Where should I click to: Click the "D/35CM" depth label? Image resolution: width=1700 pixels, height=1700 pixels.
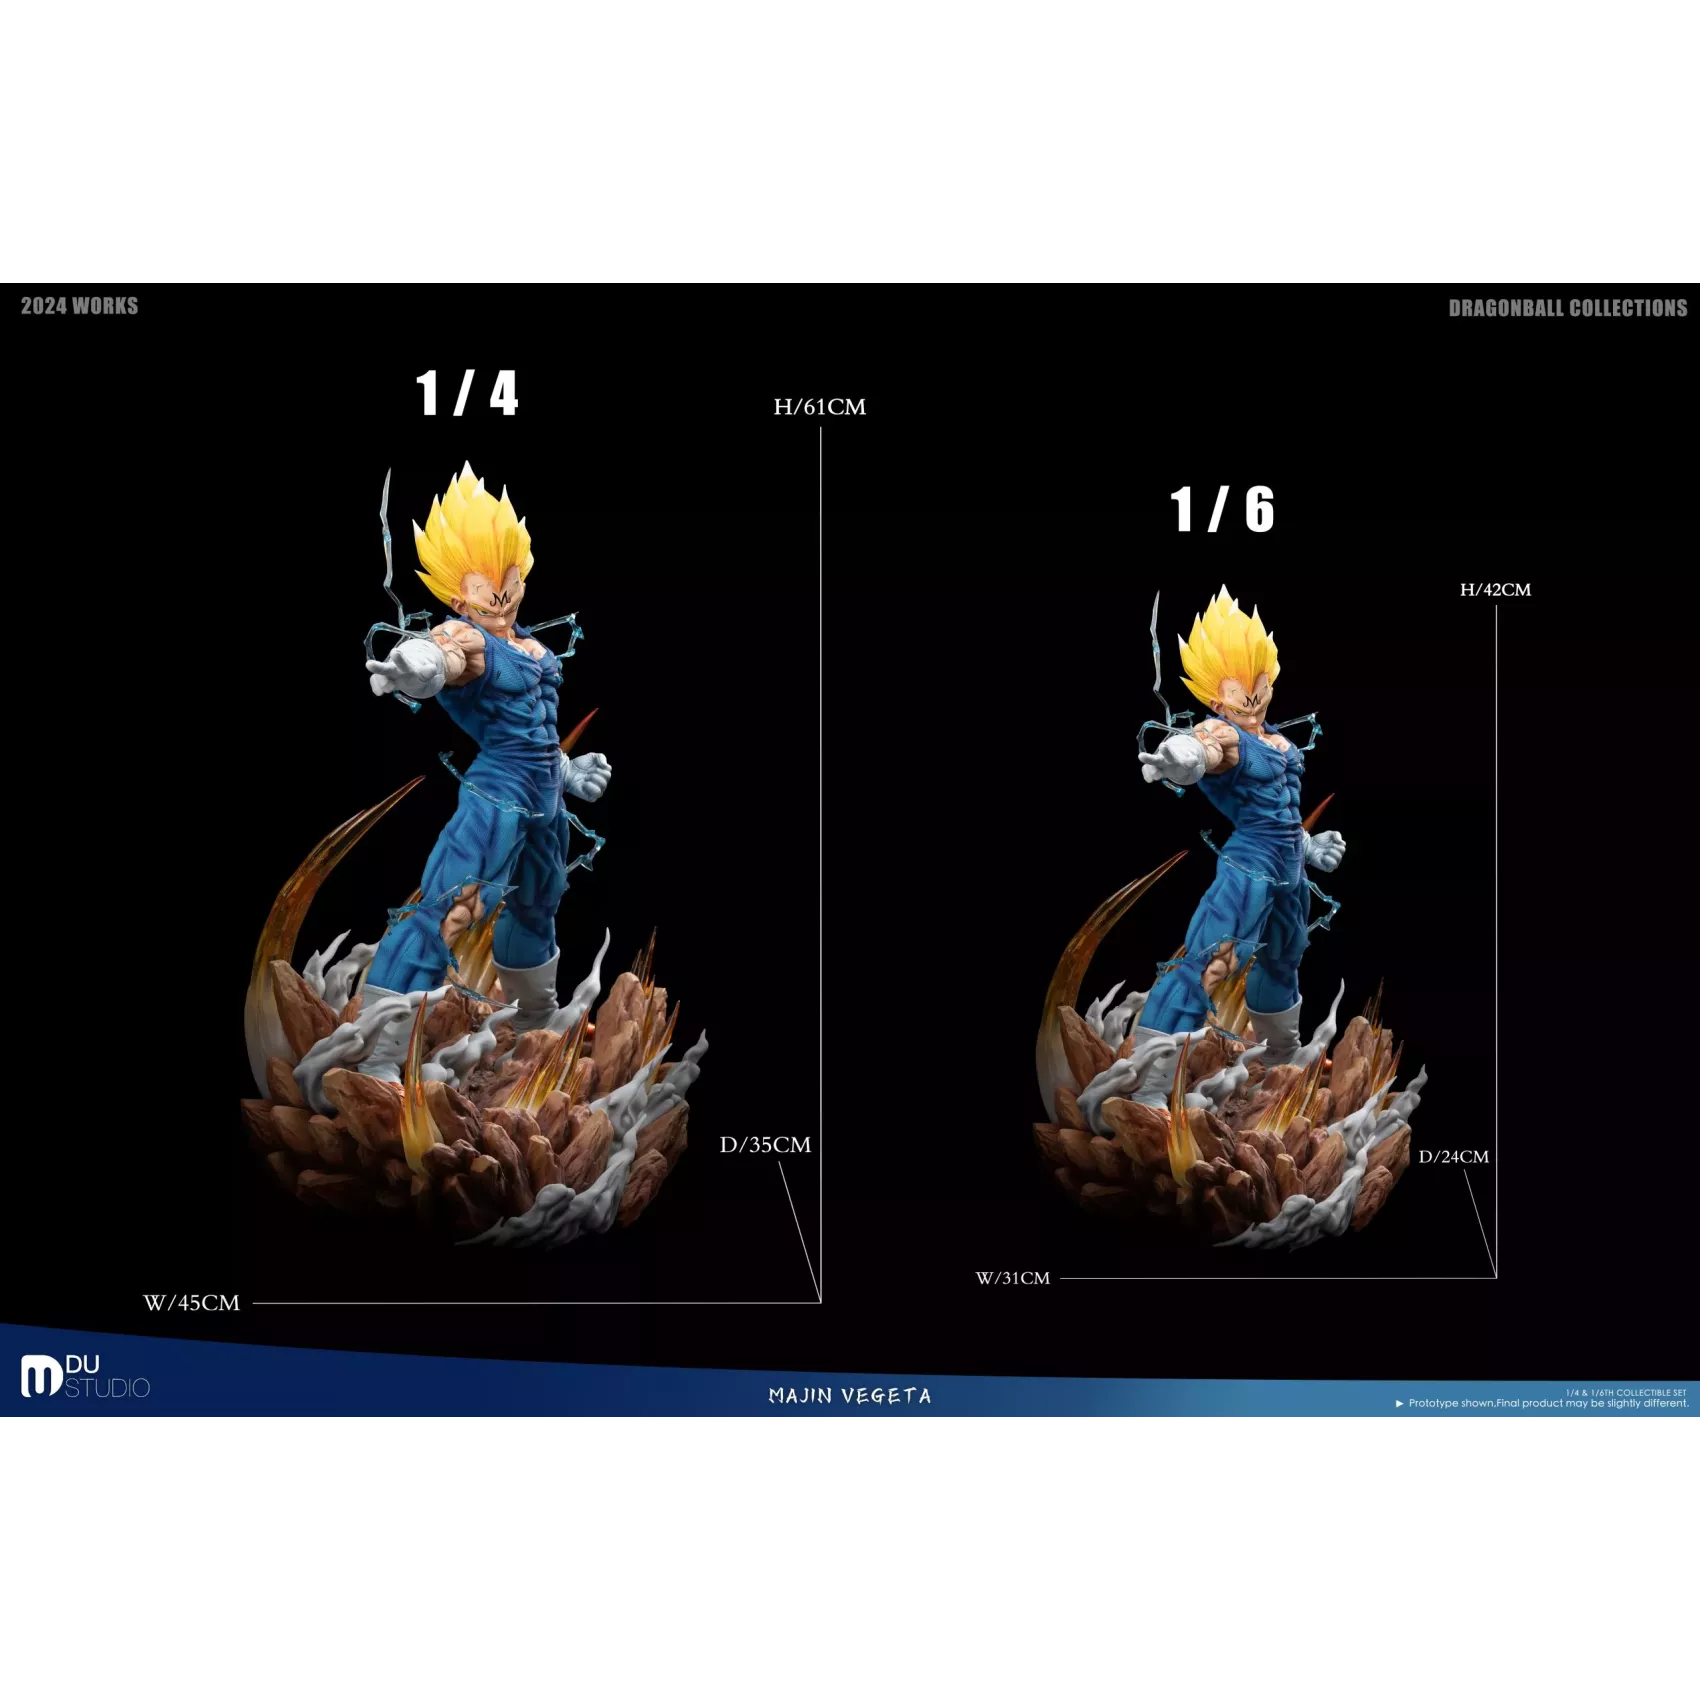tap(765, 1145)
